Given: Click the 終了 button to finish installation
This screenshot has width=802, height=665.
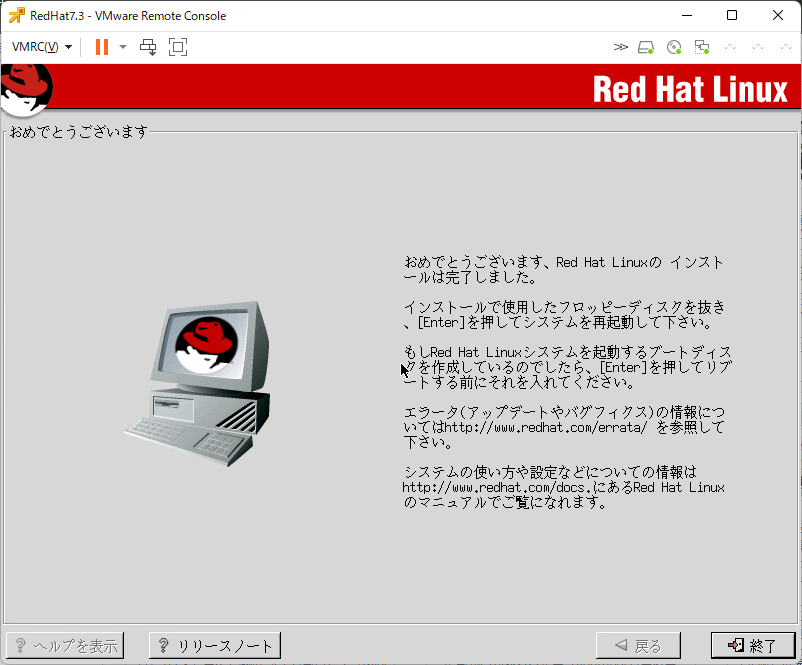Looking at the screenshot, I should coord(753,646).
